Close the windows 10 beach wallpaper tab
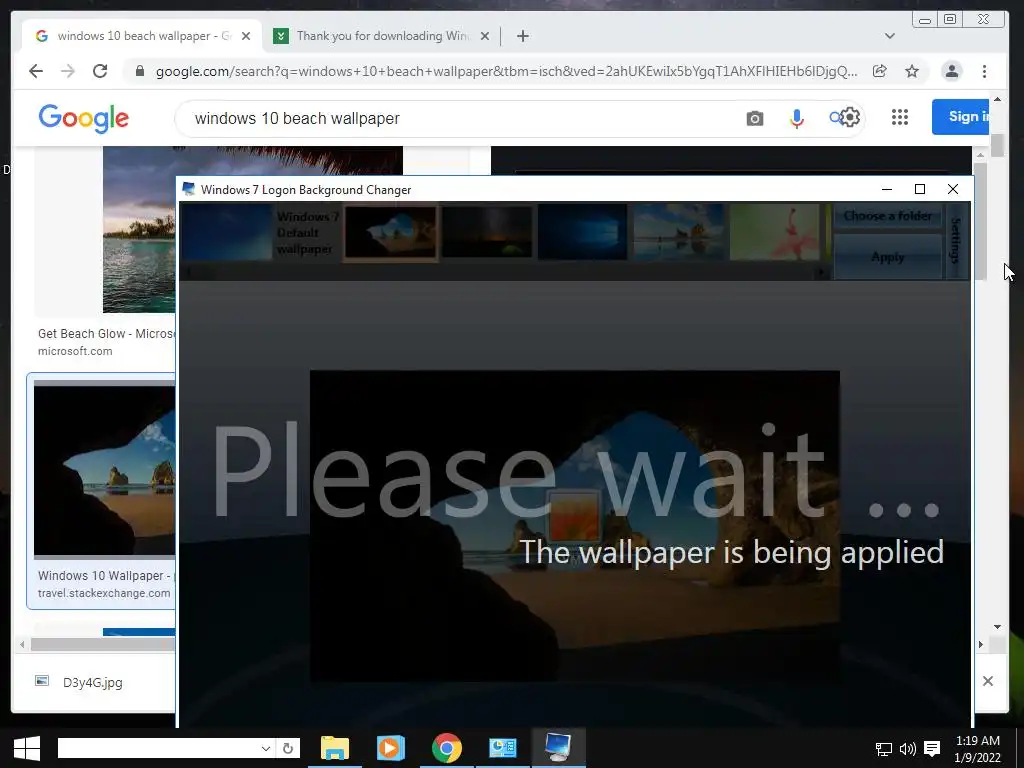The width and height of the screenshot is (1024, 768). click(246, 37)
